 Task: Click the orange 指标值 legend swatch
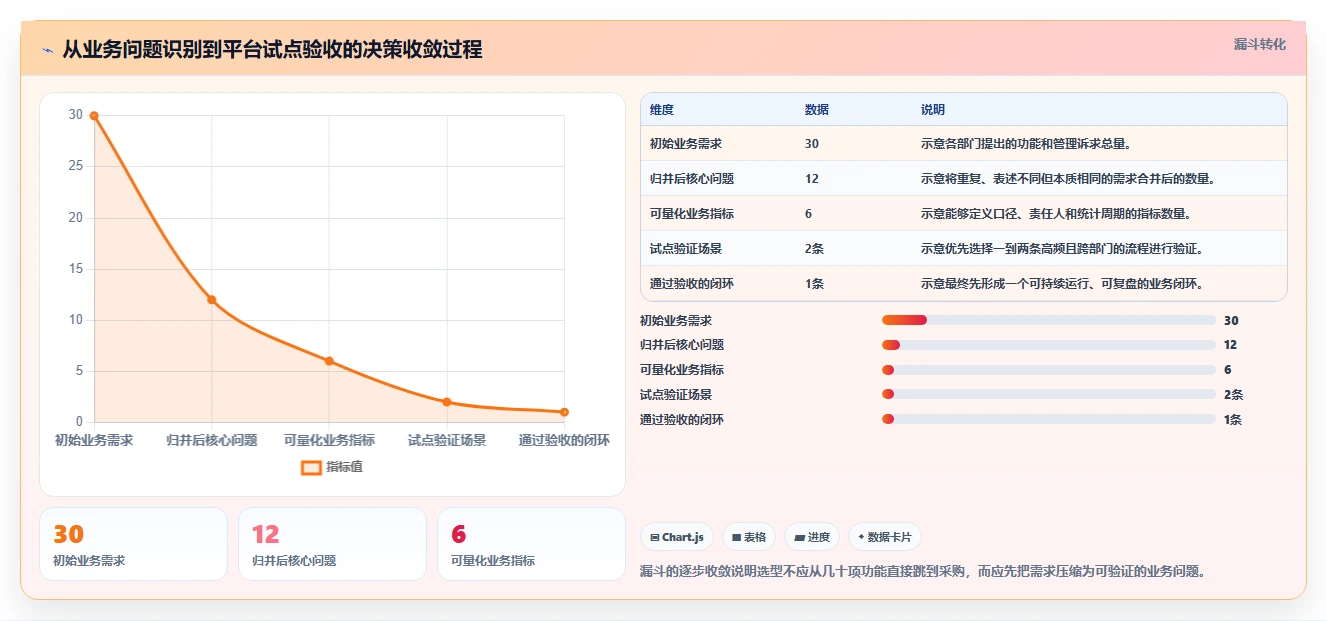pyautogui.click(x=311, y=467)
